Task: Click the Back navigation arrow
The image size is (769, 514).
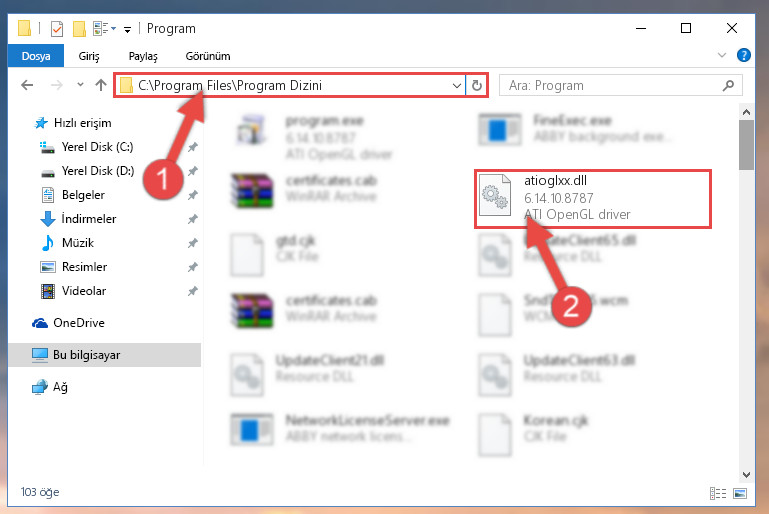Action: 27,85
